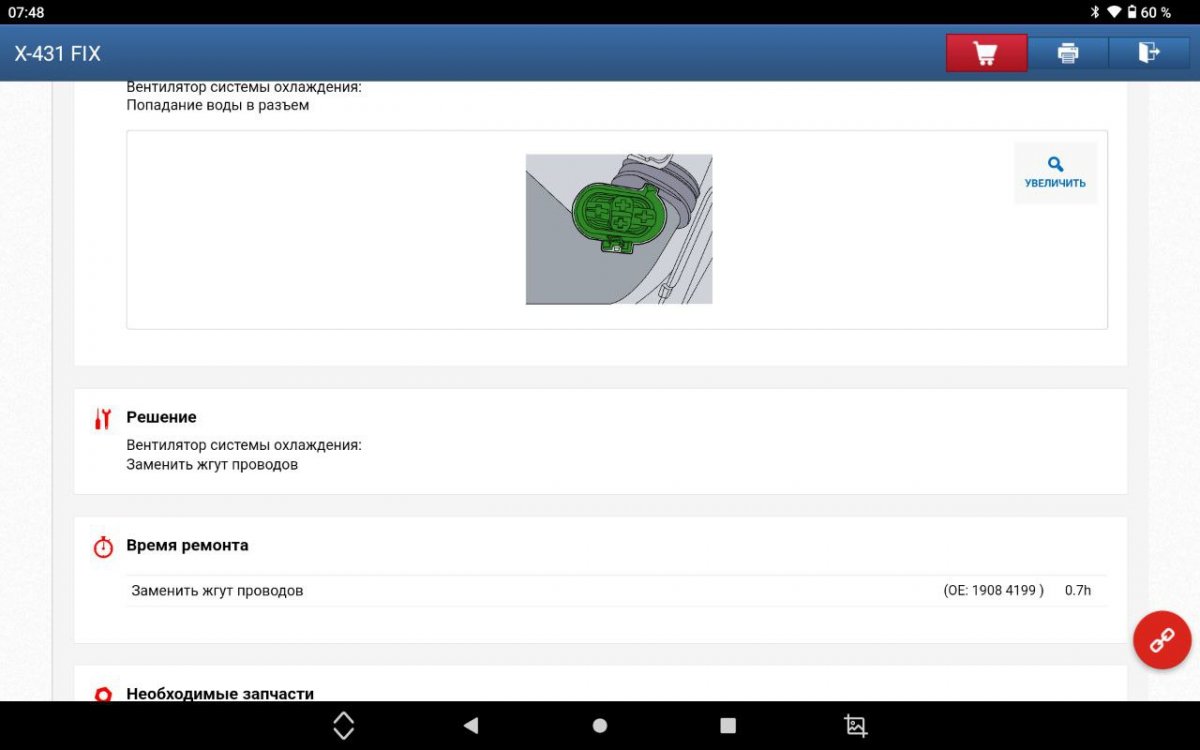Tap the recent apps square button

click(728, 726)
